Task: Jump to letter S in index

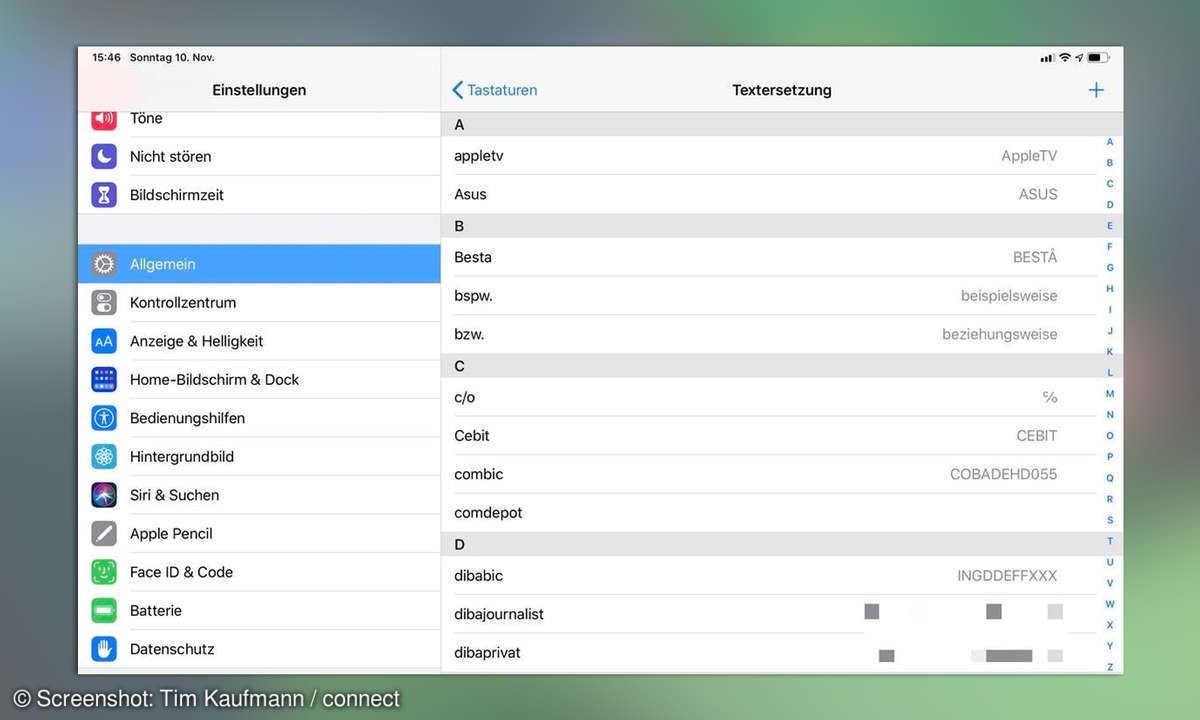Action: pyautogui.click(x=1110, y=520)
